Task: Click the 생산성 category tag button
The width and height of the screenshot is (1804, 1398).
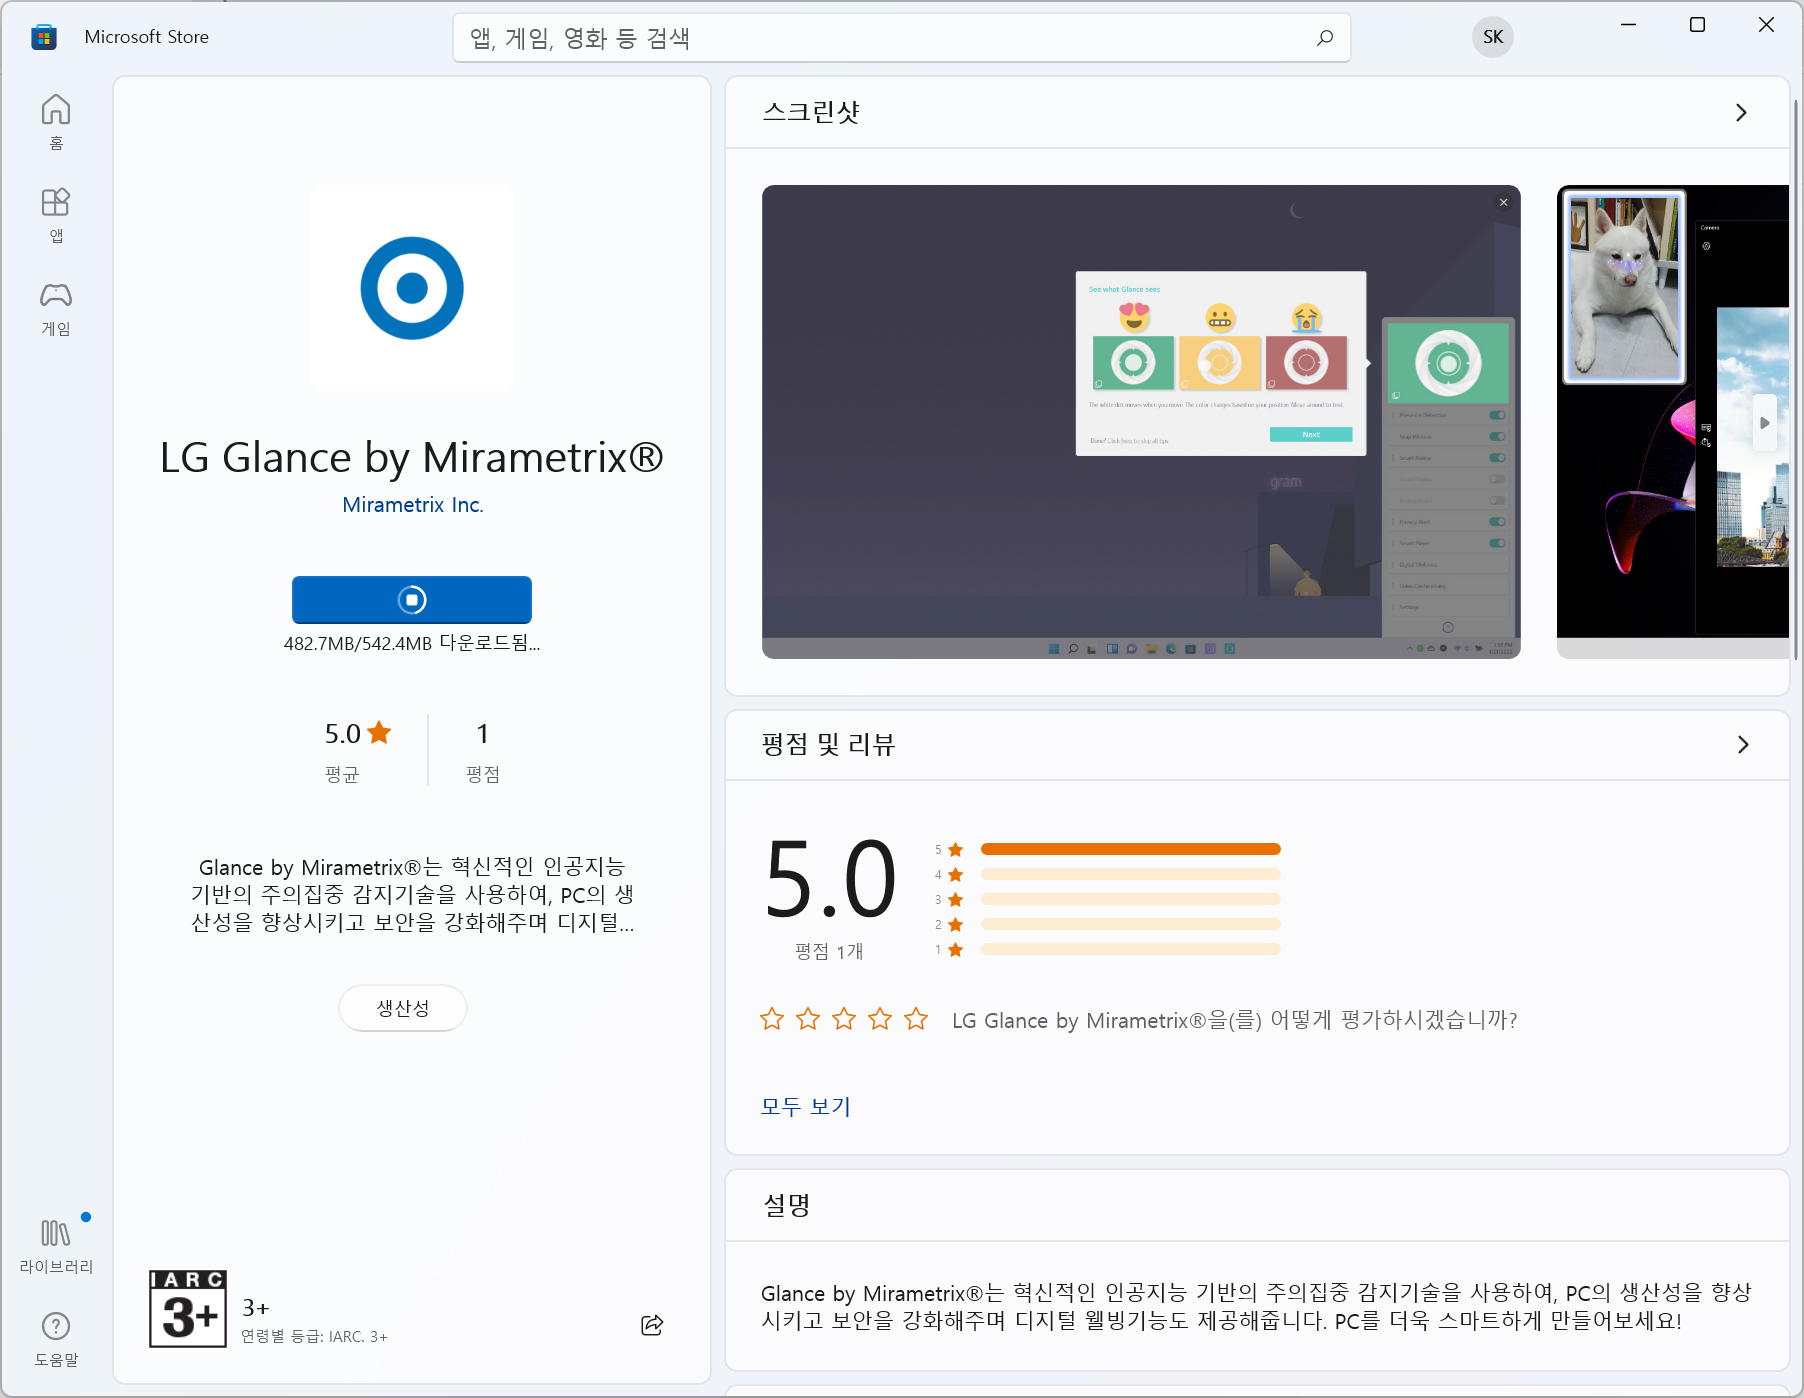Action: 403,1008
